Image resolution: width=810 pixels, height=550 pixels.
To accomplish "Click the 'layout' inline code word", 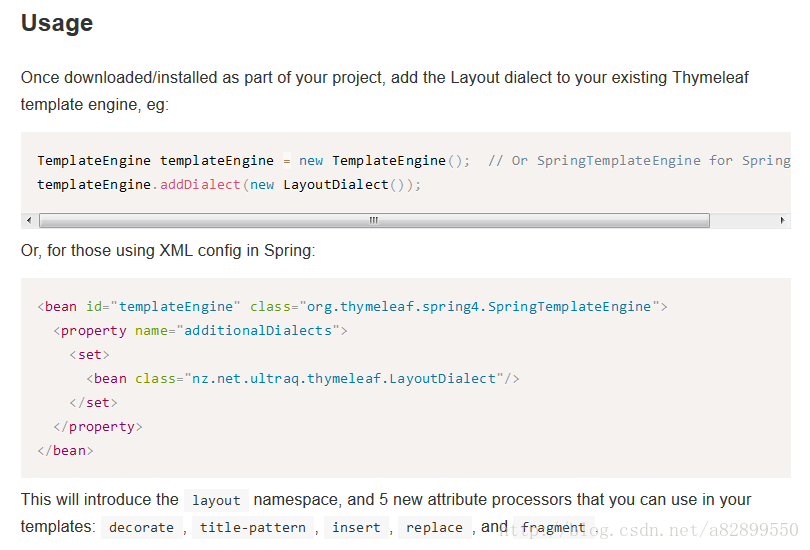I will click(x=216, y=500).
